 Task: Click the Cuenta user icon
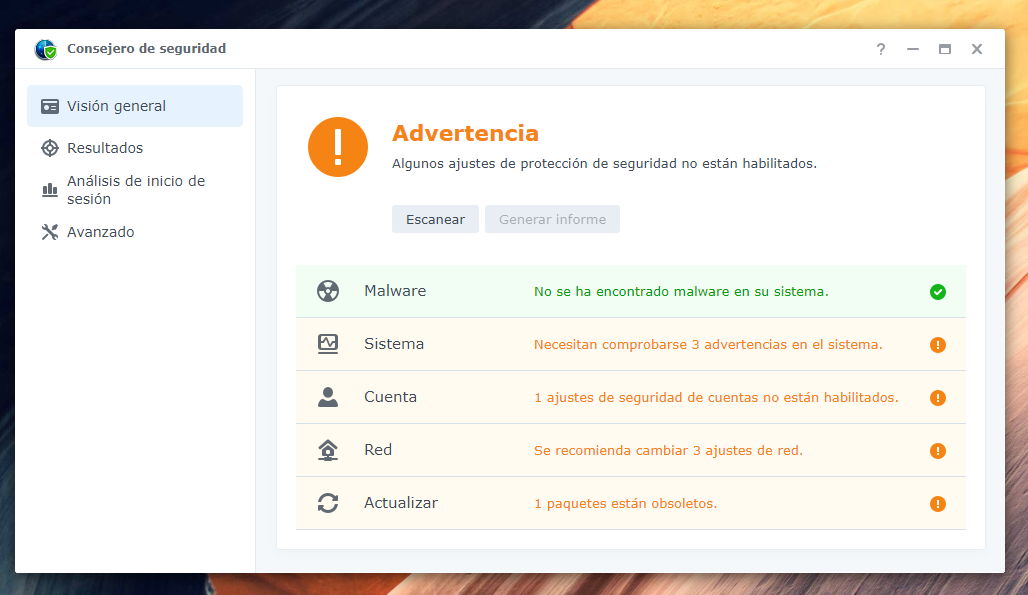[328, 397]
